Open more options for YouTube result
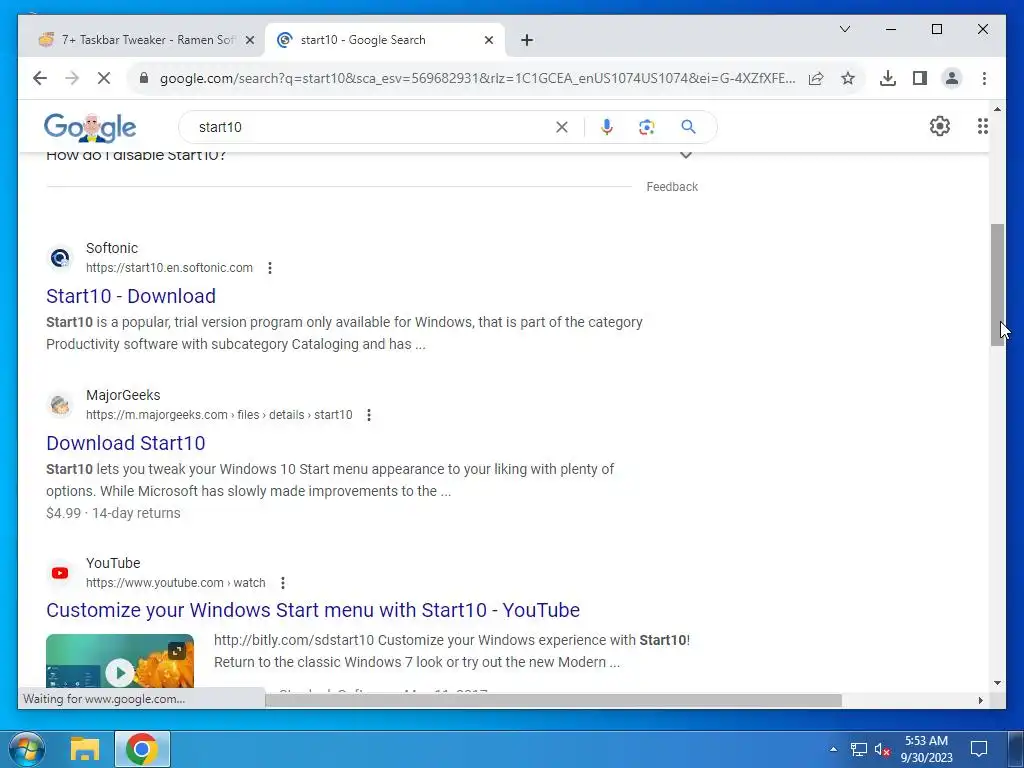This screenshot has width=1024, height=768. tap(283, 583)
